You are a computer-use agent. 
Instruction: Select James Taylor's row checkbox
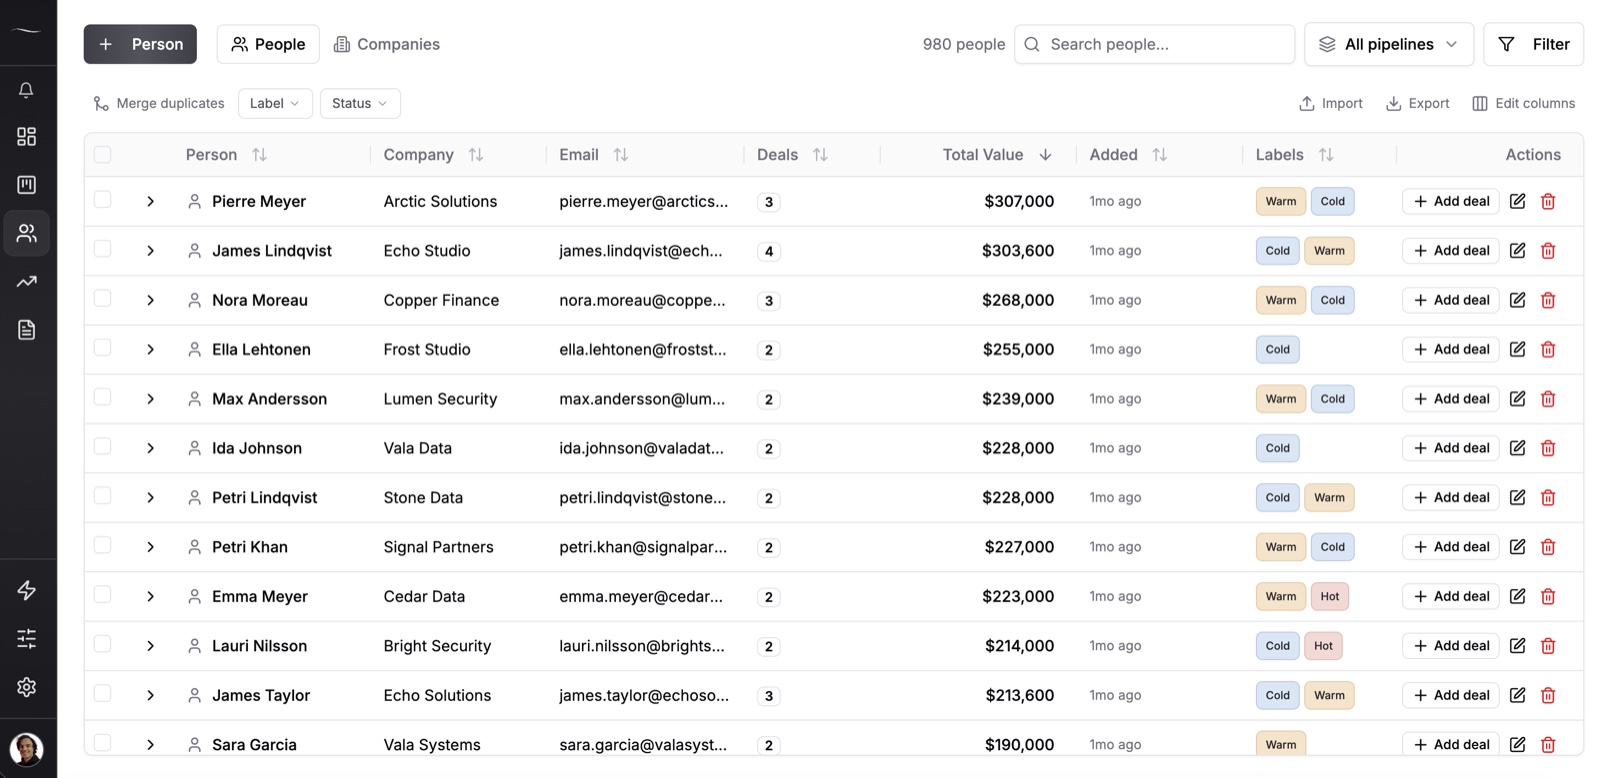(102, 693)
